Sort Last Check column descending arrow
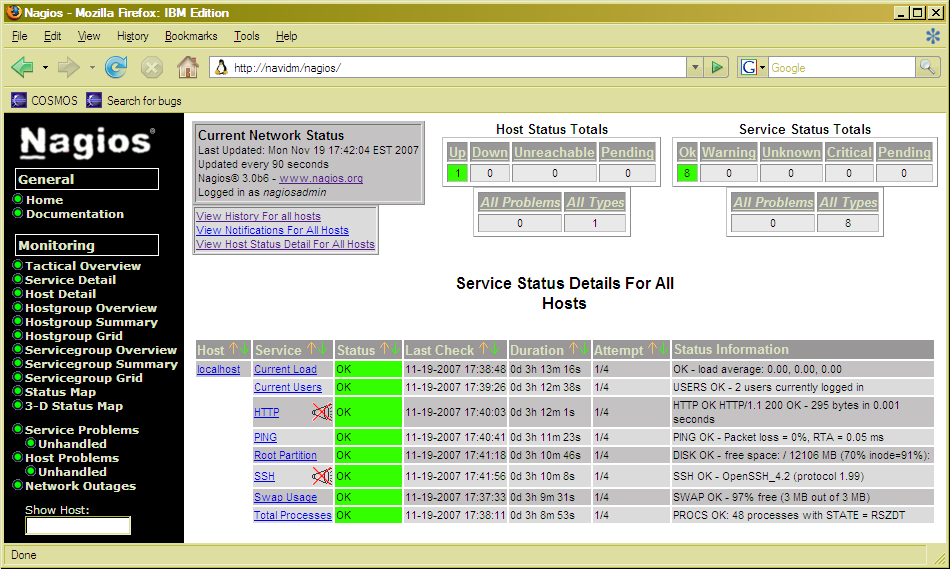 click(494, 349)
